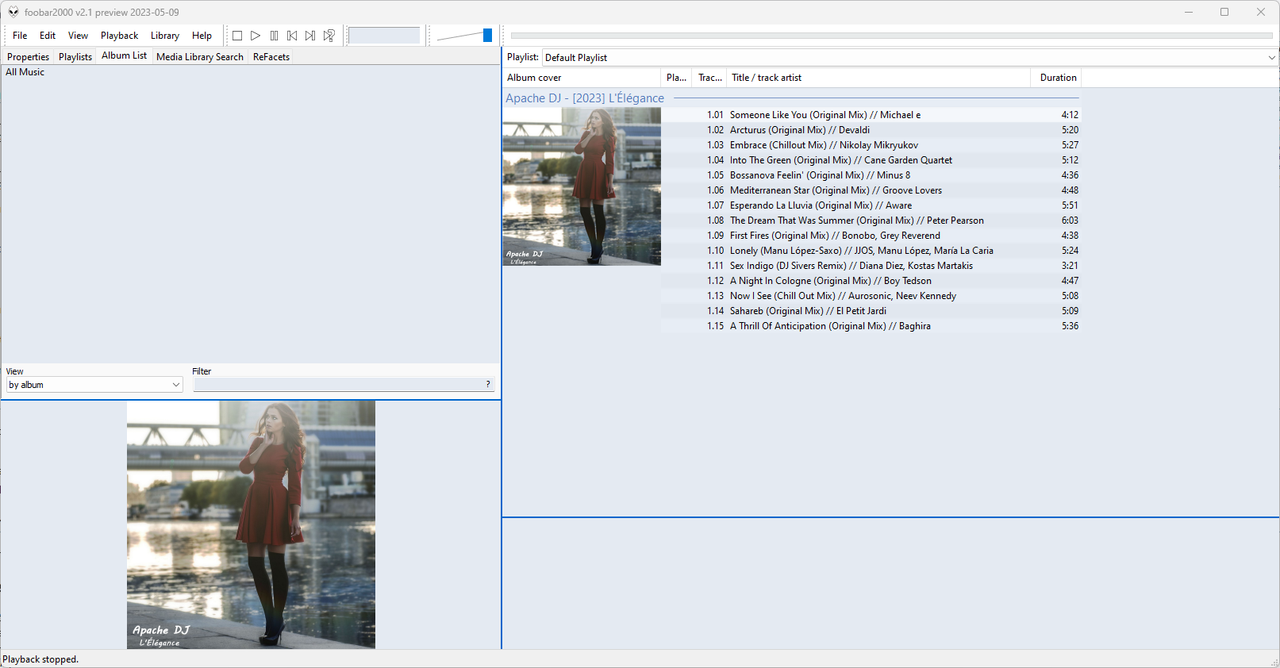The width and height of the screenshot is (1280, 668).
Task: Maximize the foobar2000 window
Action: click(x=1224, y=12)
